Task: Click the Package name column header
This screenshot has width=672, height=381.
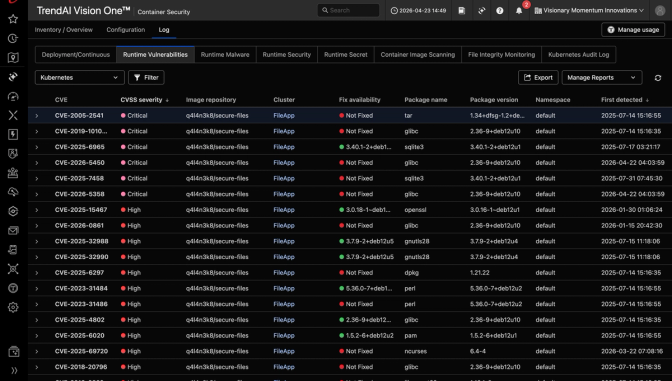Action: [x=426, y=100]
